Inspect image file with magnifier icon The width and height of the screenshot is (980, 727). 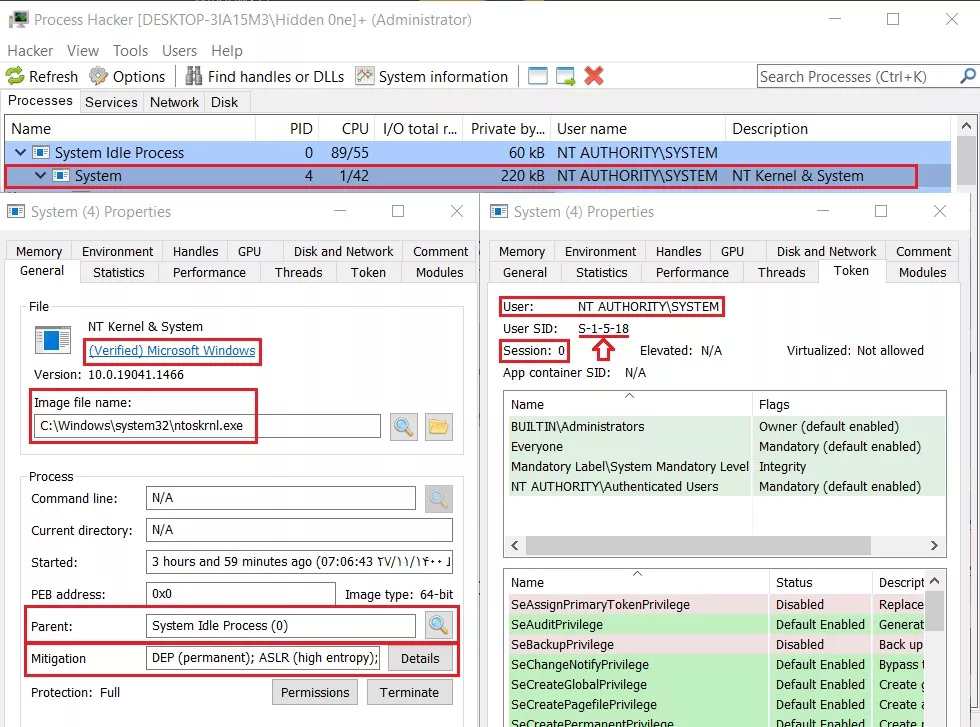[x=404, y=427]
